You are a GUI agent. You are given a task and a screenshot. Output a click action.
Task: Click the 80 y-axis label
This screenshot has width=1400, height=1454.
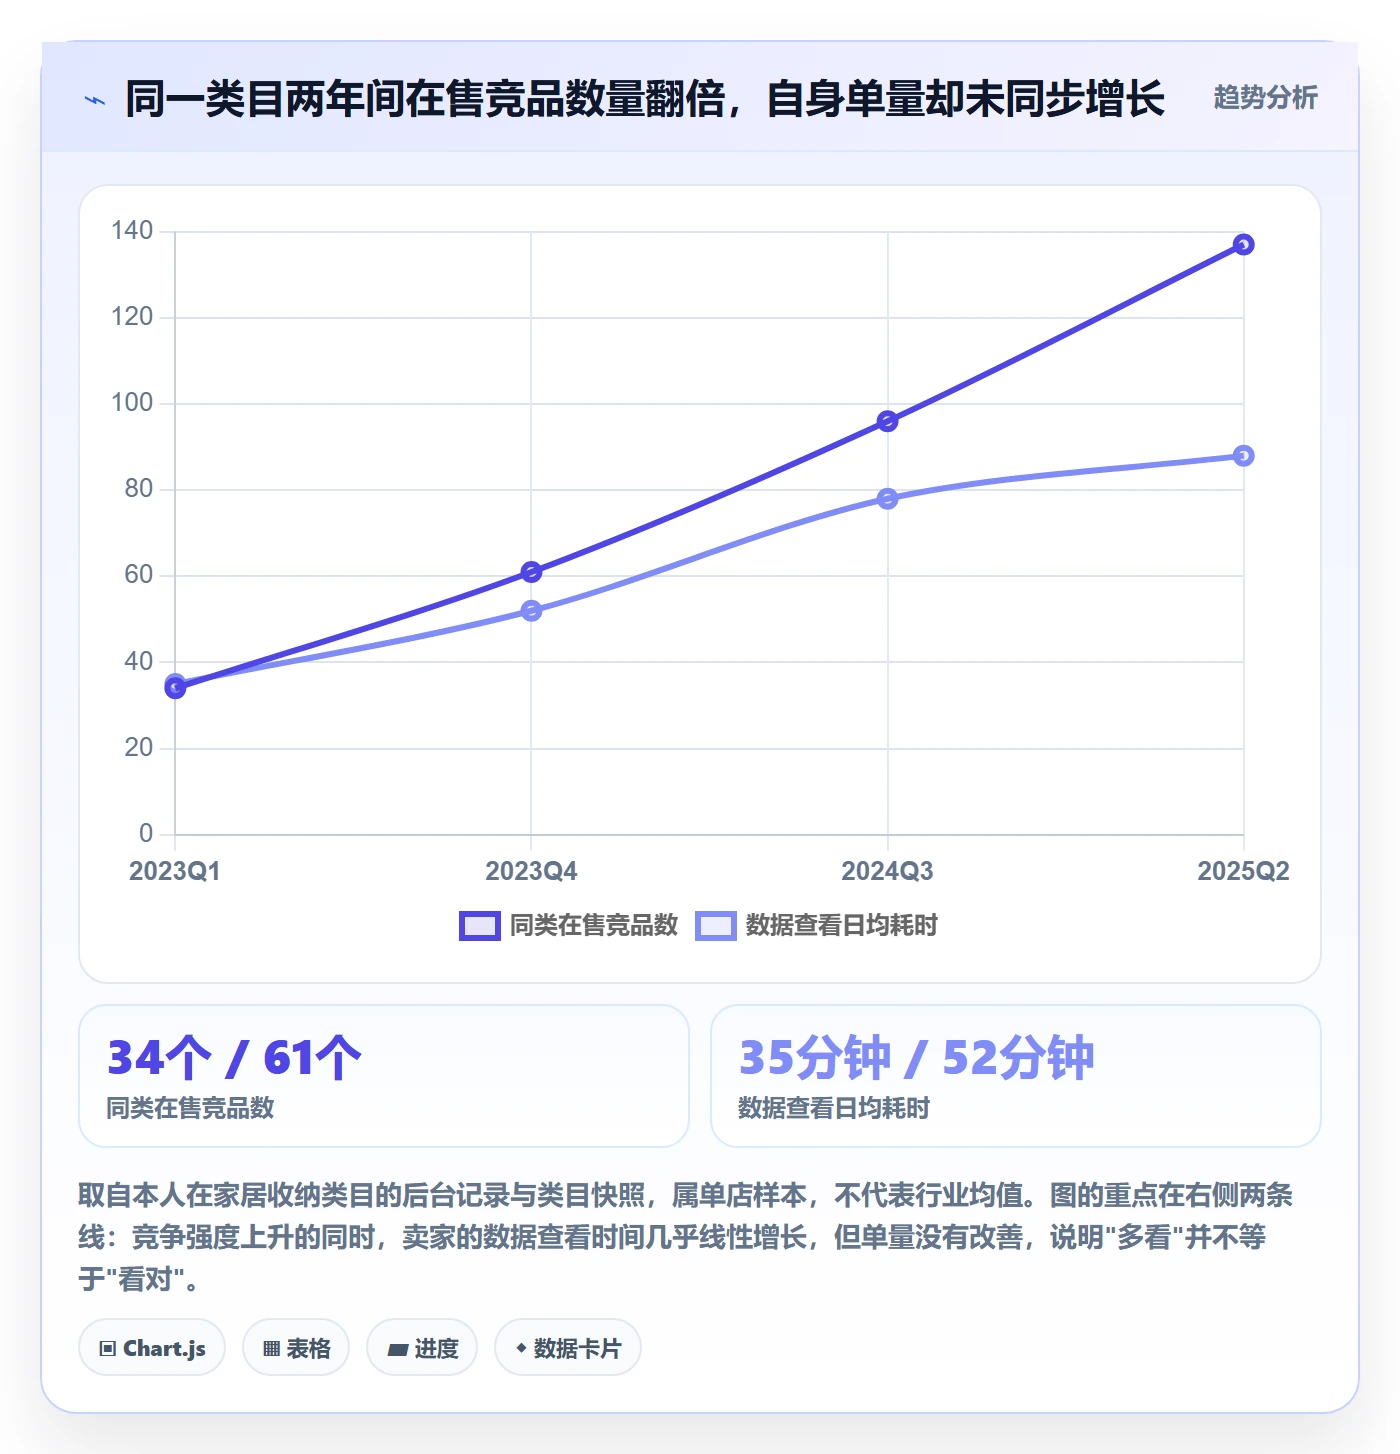point(139,489)
